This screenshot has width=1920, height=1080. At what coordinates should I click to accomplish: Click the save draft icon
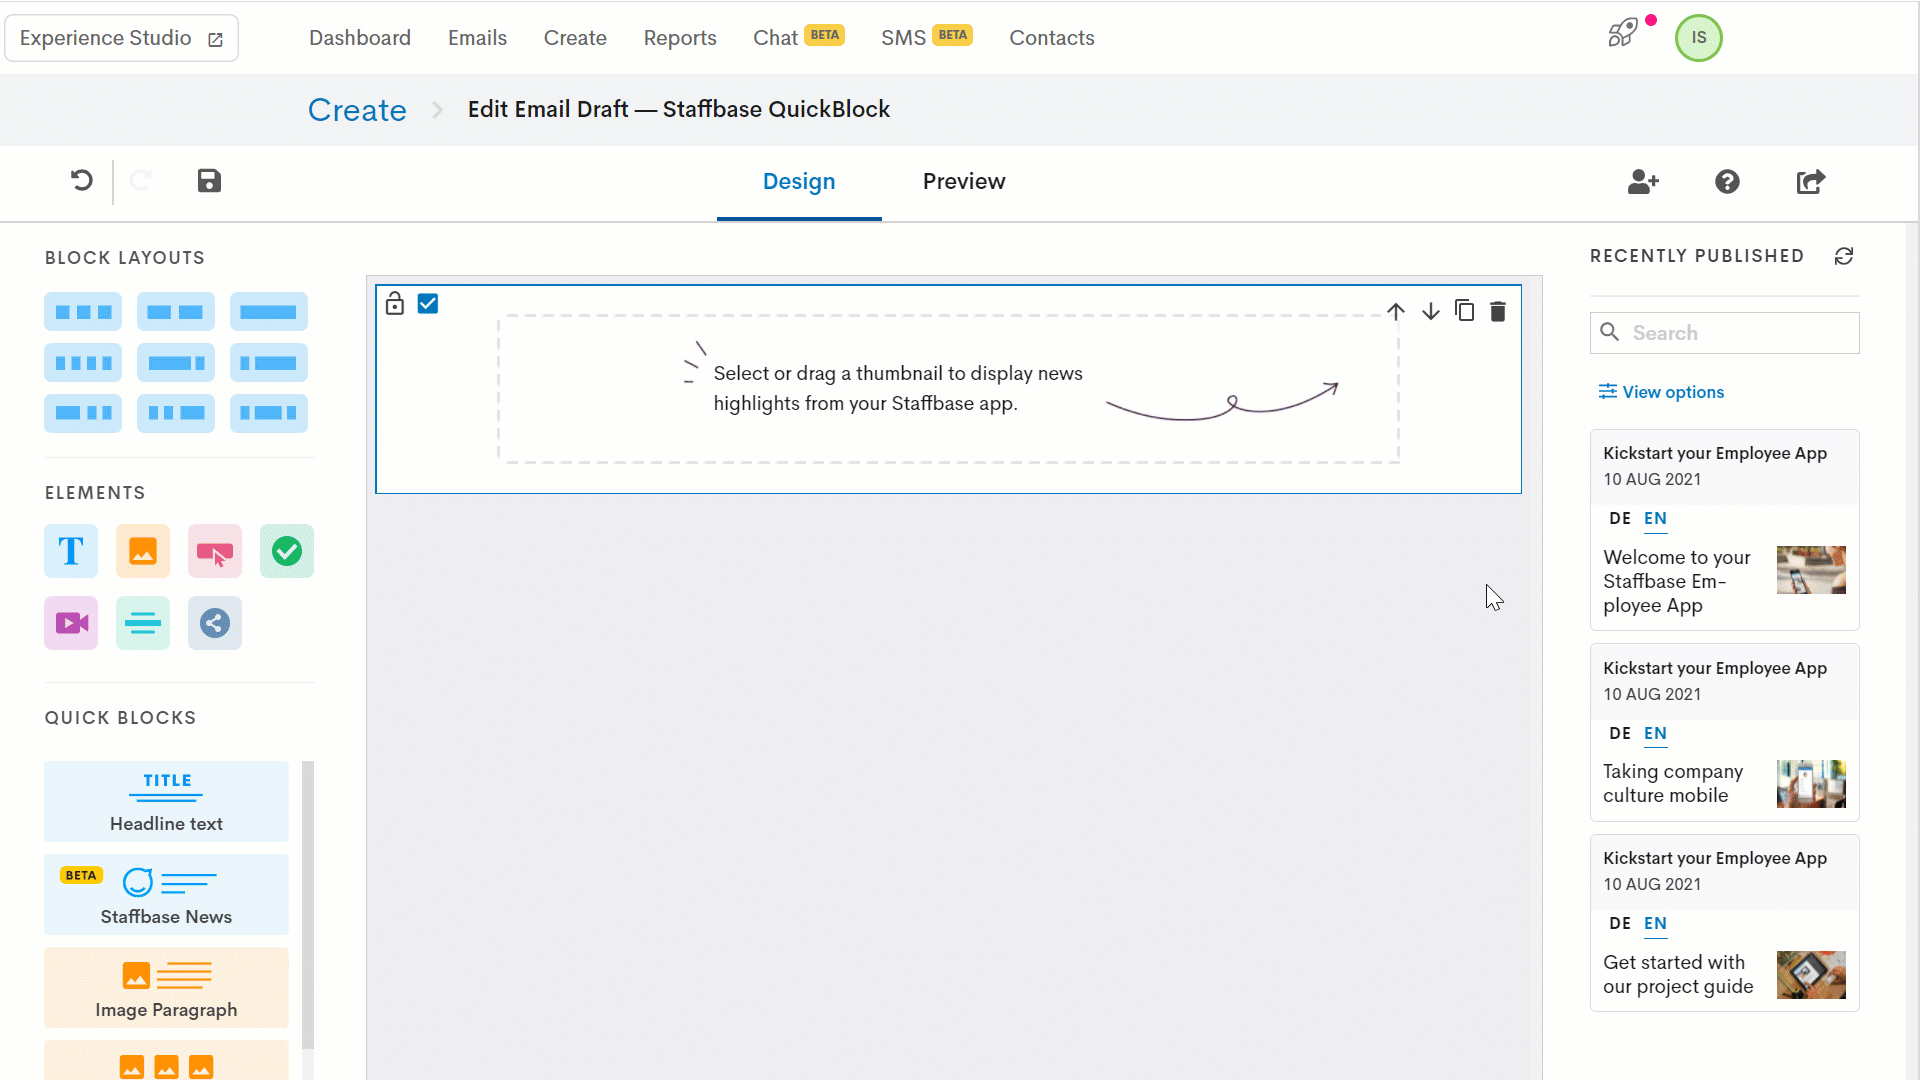(x=208, y=181)
